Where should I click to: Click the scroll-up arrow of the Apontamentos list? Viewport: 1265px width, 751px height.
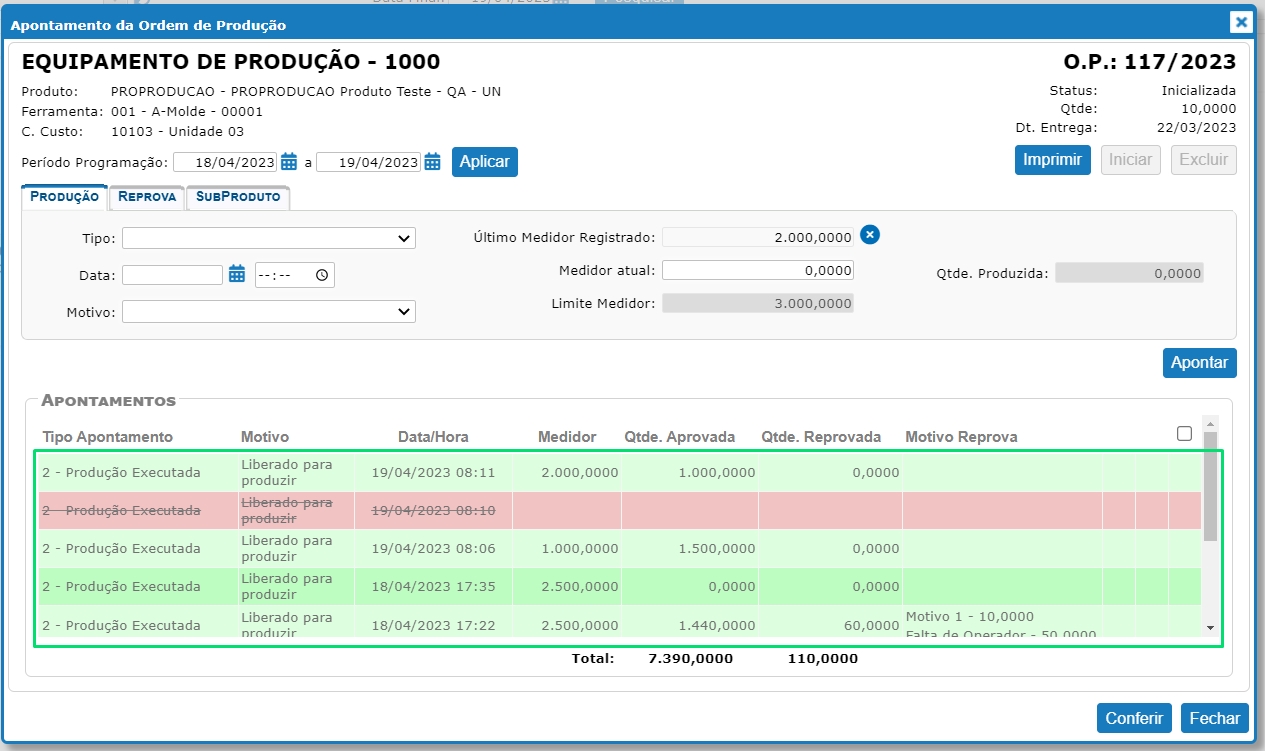point(1210,424)
